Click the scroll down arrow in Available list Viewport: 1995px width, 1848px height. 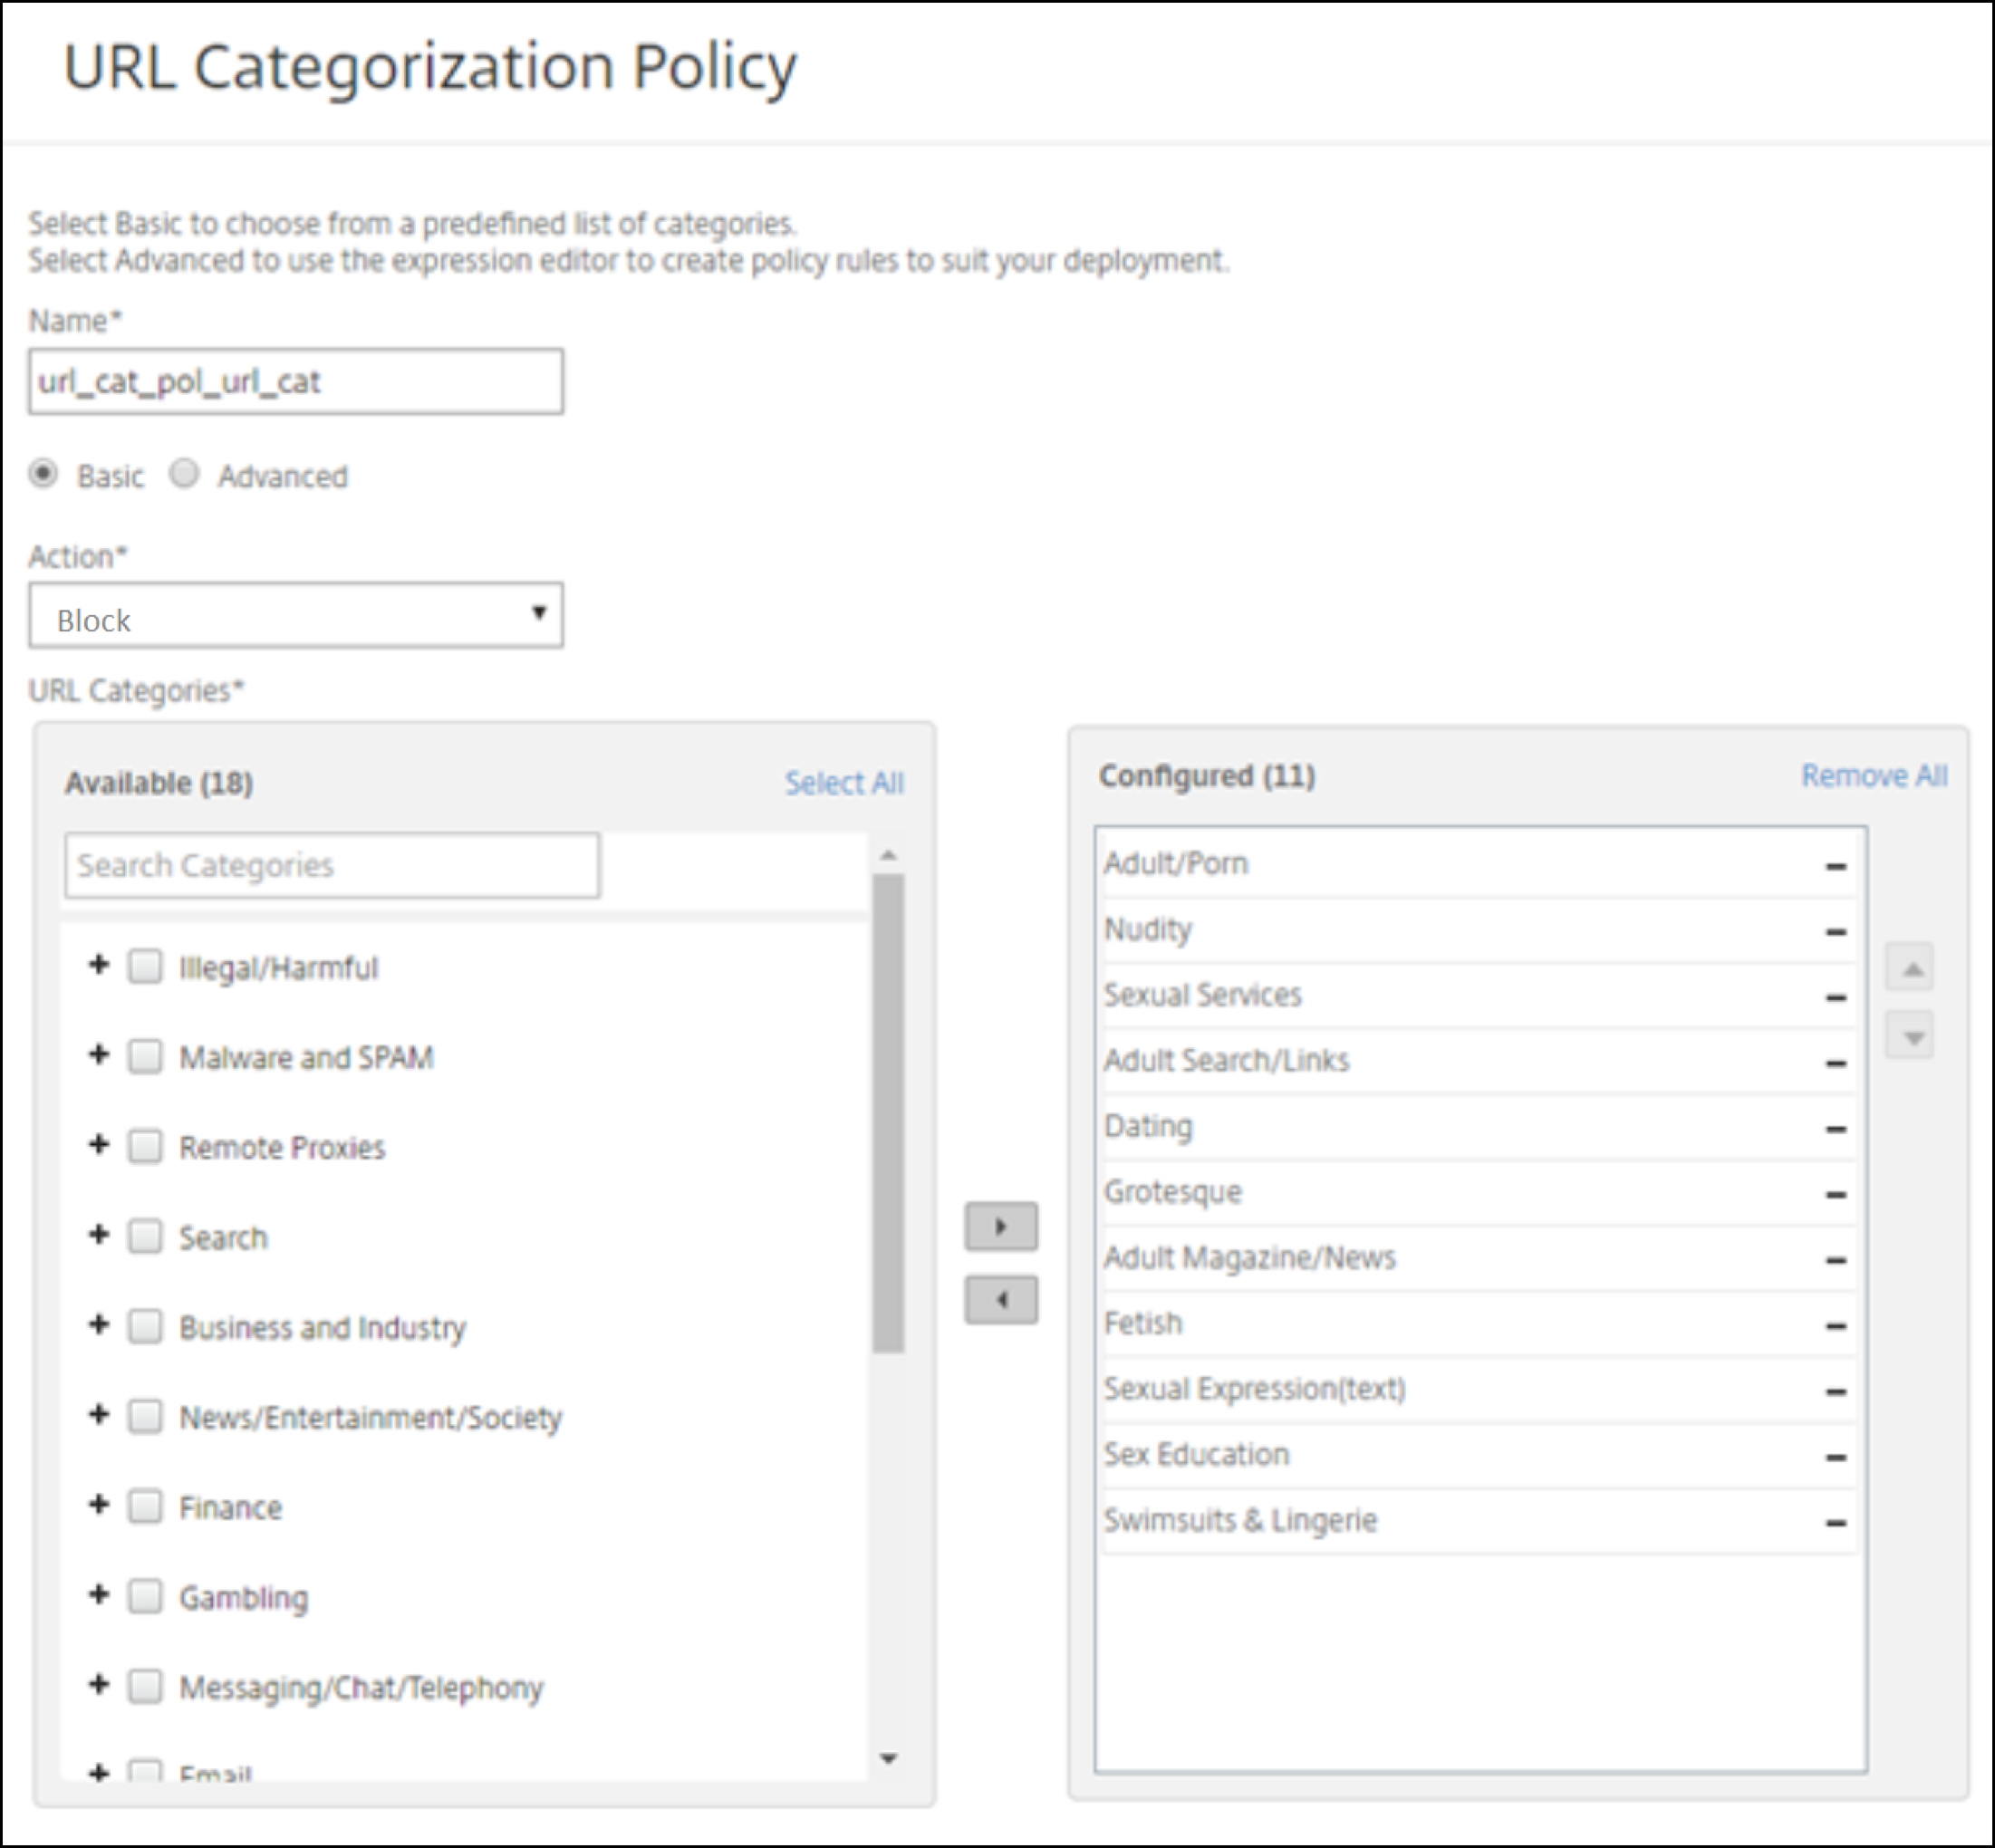(888, 1758)
